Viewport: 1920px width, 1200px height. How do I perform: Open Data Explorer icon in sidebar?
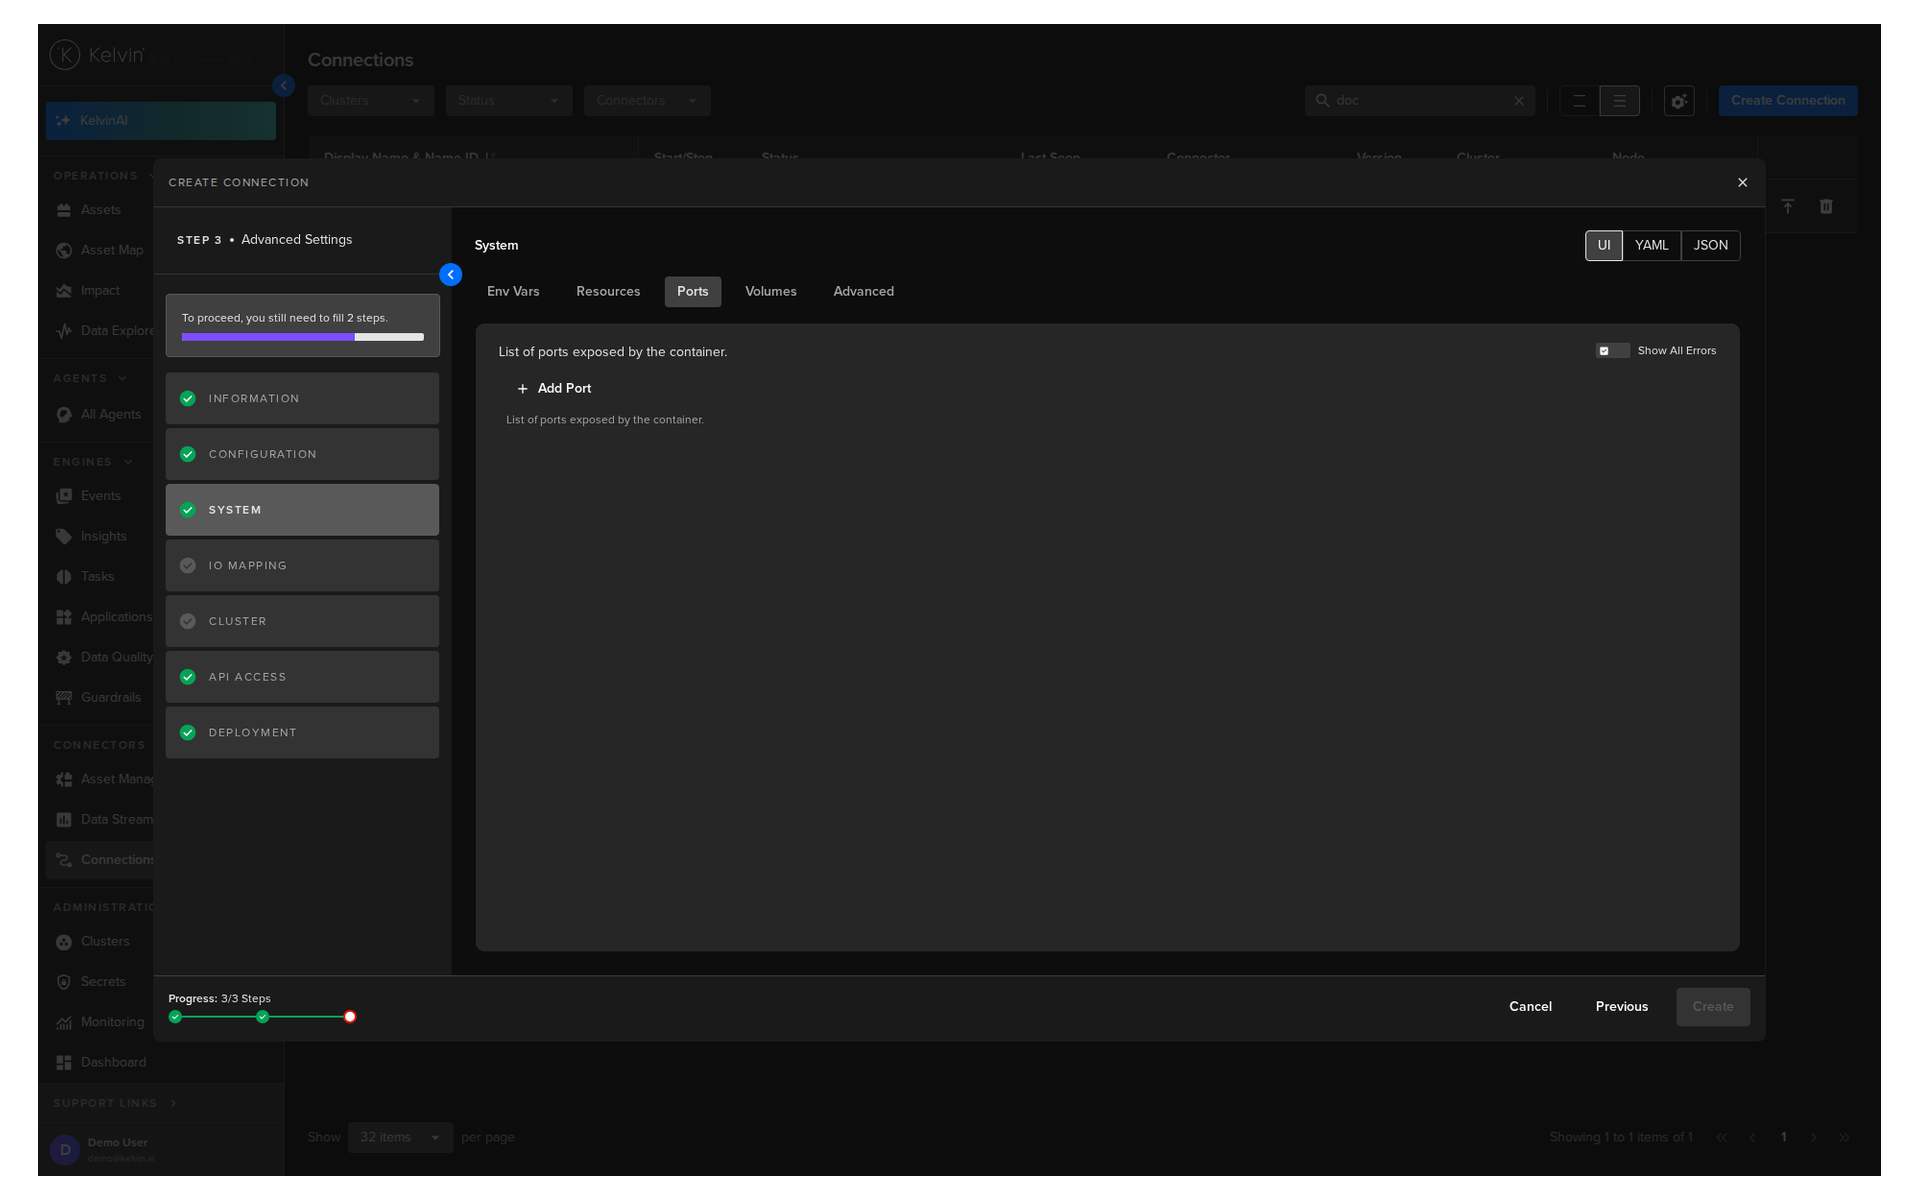point(64,331)
